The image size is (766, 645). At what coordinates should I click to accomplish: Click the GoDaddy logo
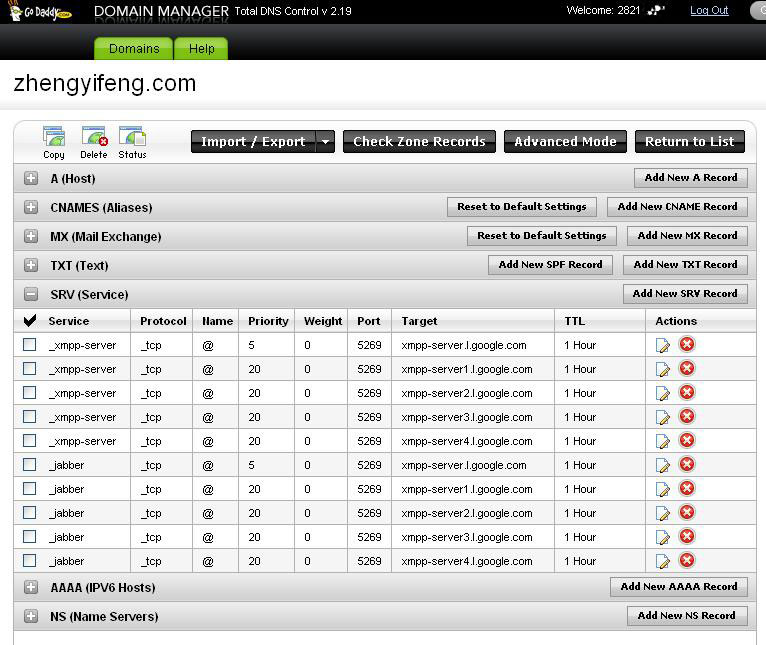point(41,12)
